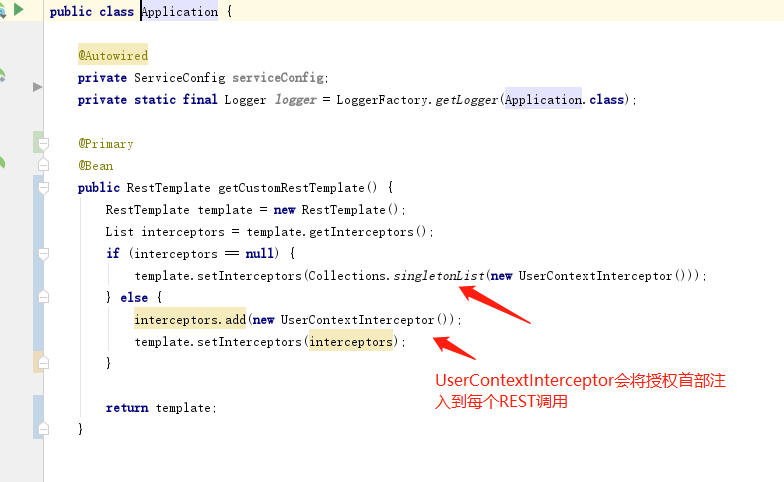Viewport: 784px width, 482px height.
Task: Click the final keyword in logger declaration
Action: coord(200,100)
